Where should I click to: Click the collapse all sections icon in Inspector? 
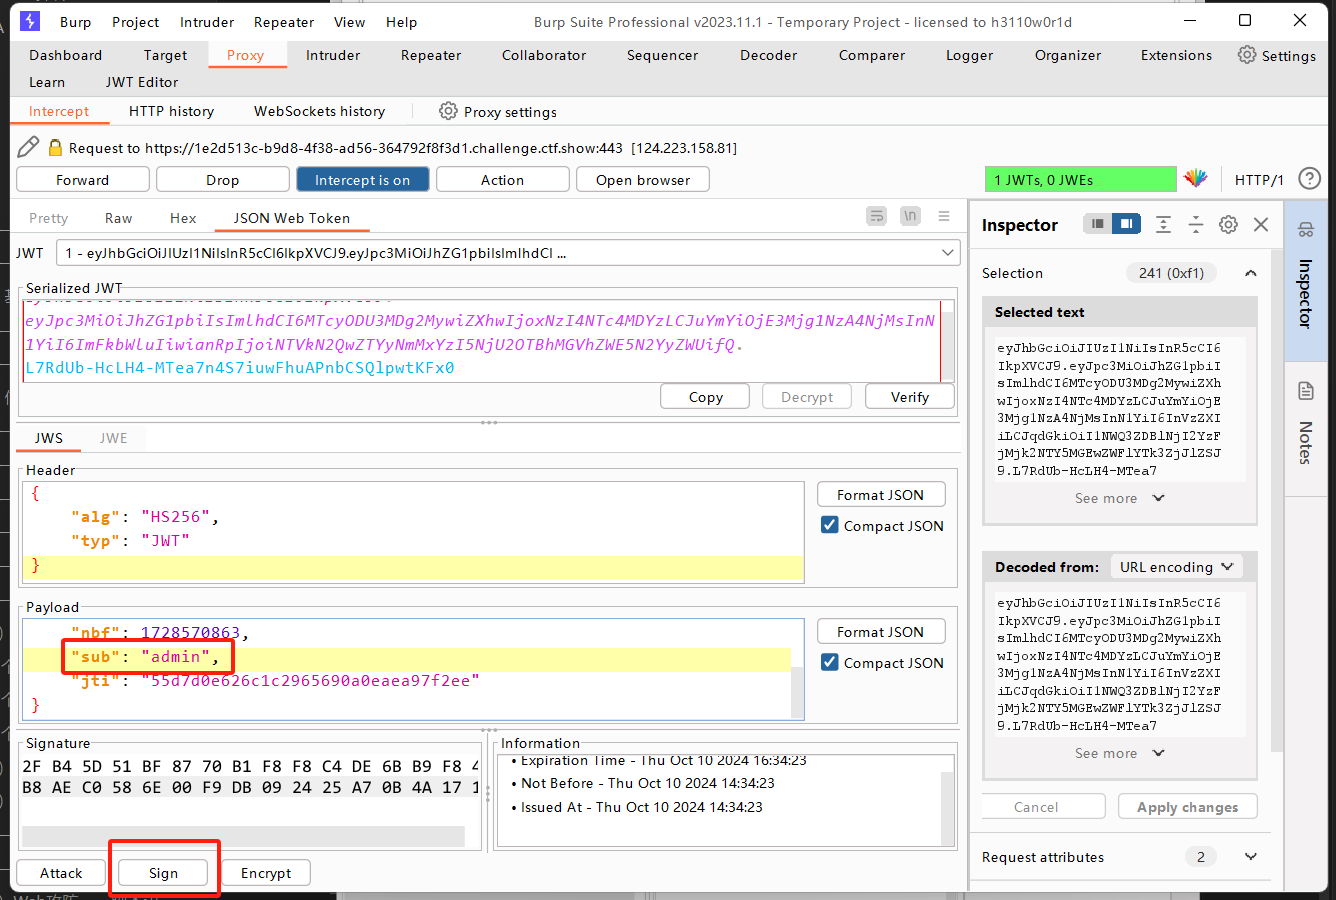1196,225
